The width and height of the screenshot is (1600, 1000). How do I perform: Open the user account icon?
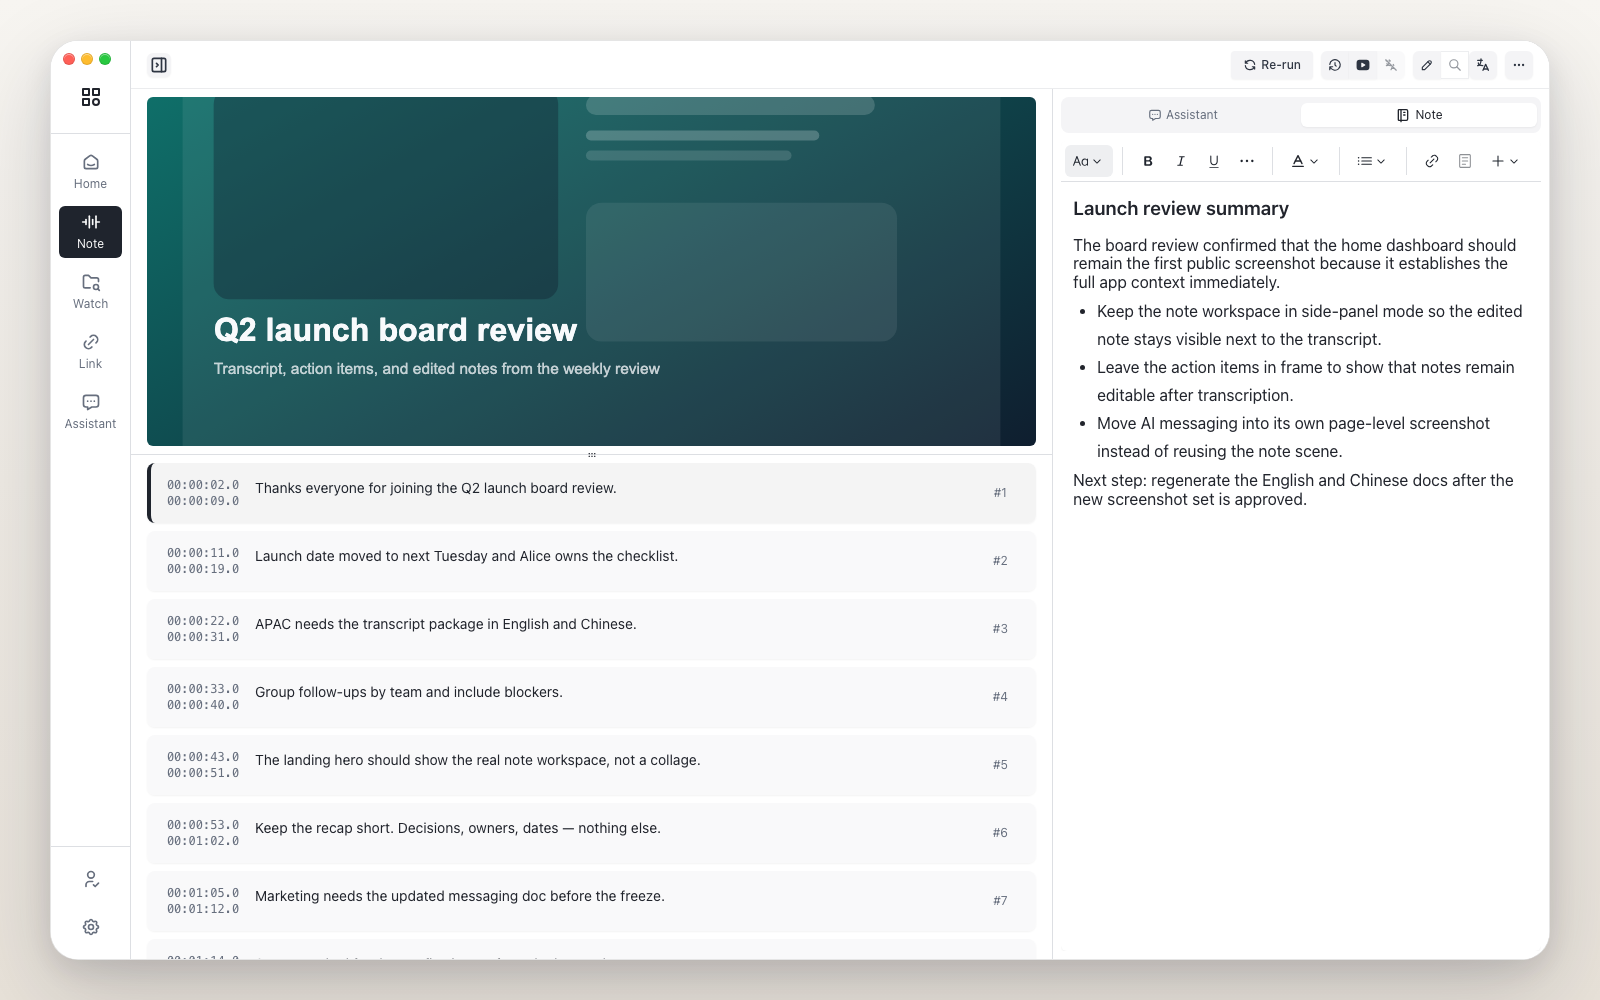coord(91,879)
